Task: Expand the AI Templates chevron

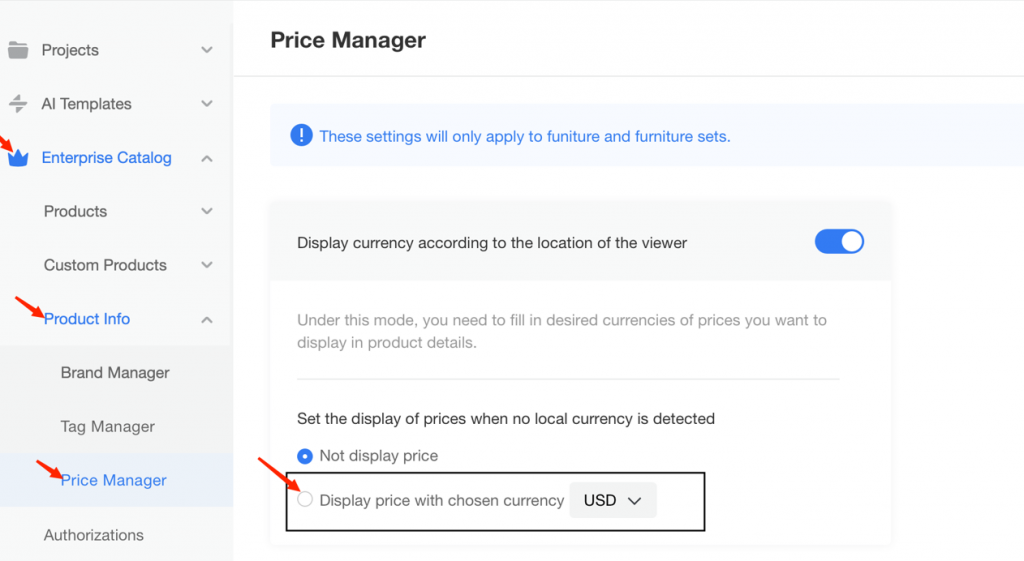Action: click(207, 104)
